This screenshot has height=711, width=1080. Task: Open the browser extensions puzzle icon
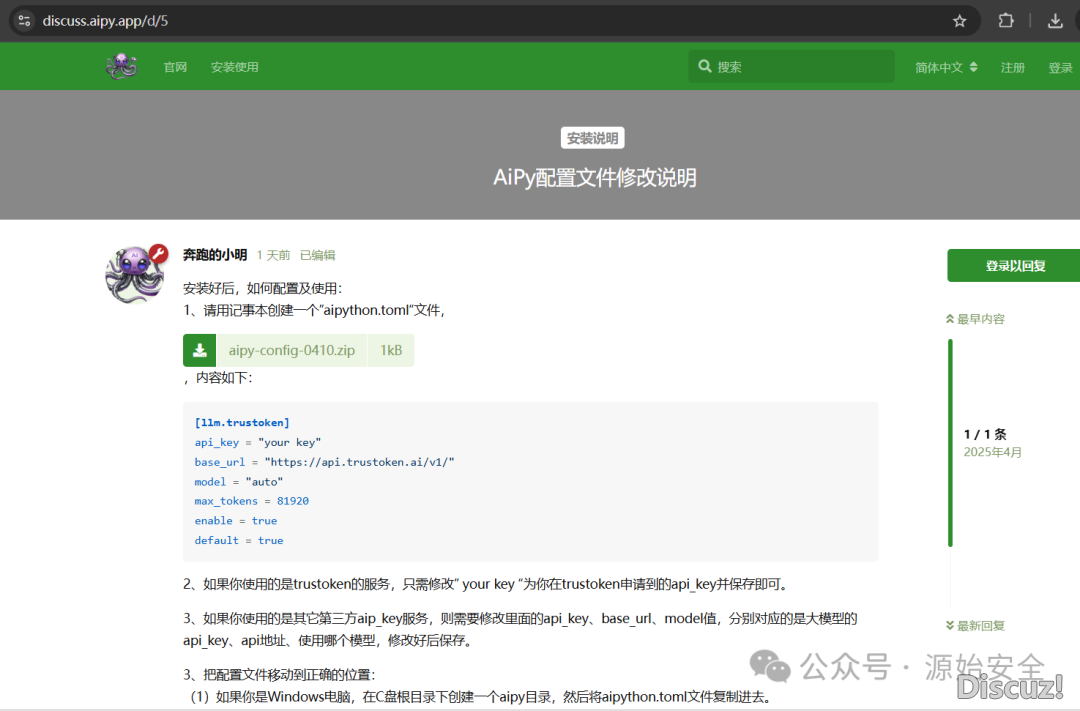[1006, 21]
